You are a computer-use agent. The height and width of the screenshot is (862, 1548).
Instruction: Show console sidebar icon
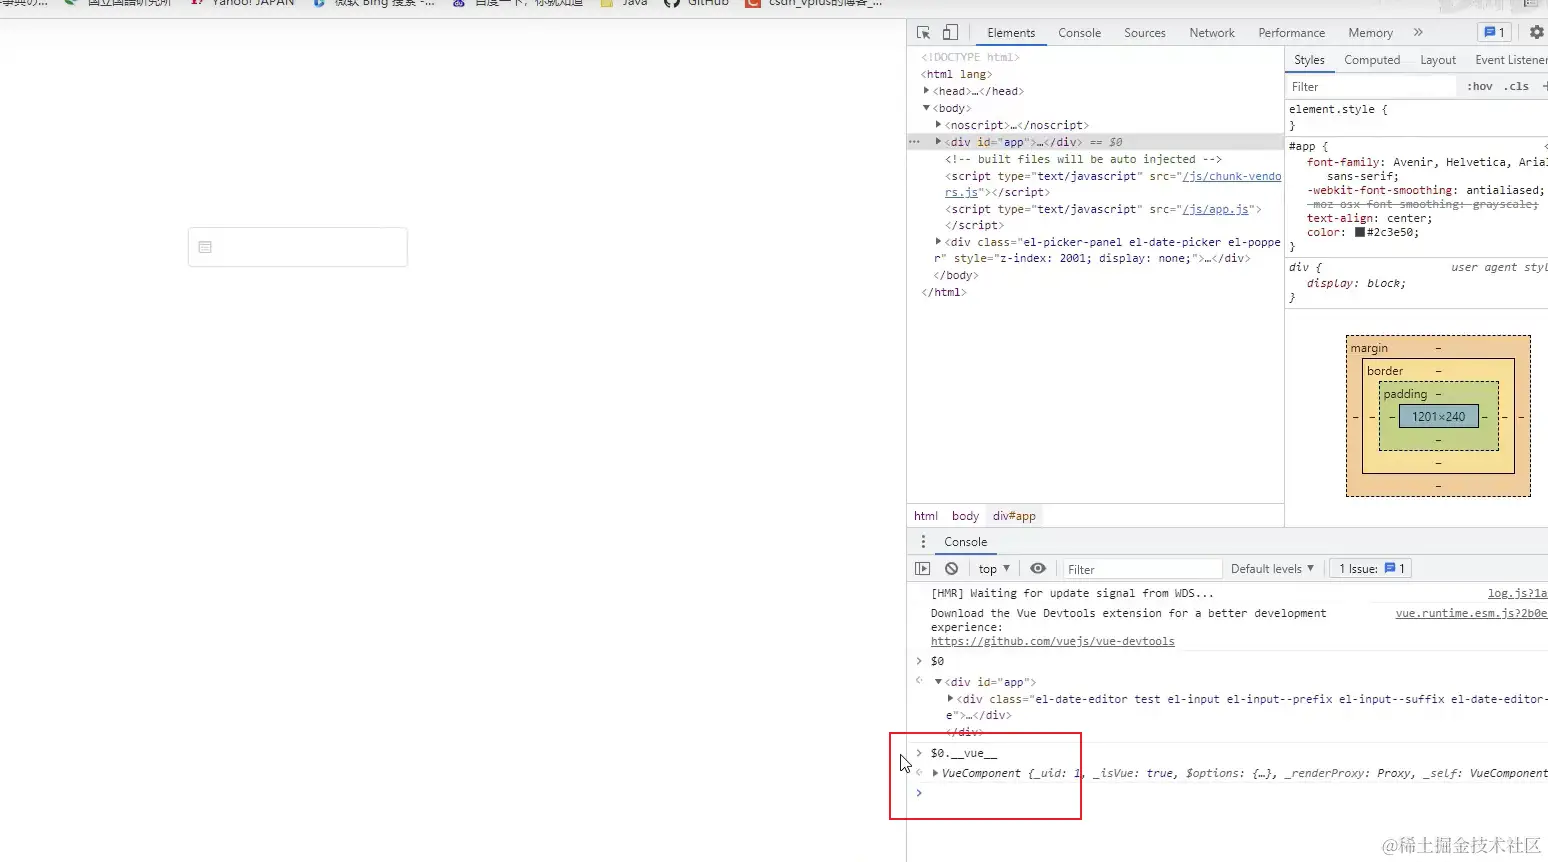923,568
